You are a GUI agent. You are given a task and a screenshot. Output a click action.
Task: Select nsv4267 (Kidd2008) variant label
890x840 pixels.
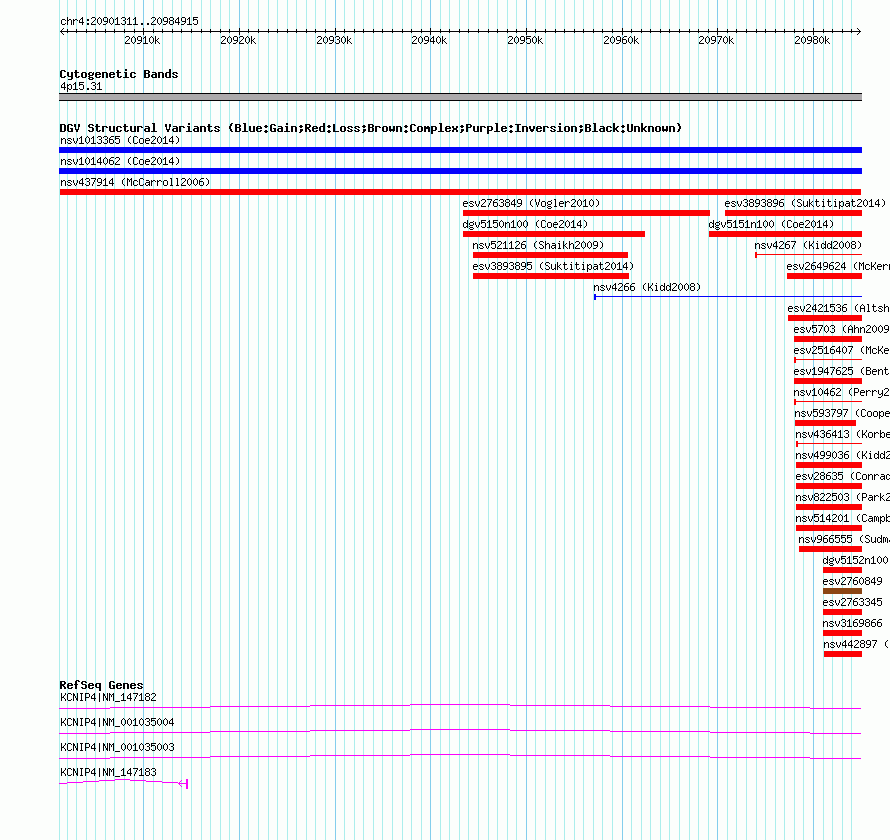[808, 245]
